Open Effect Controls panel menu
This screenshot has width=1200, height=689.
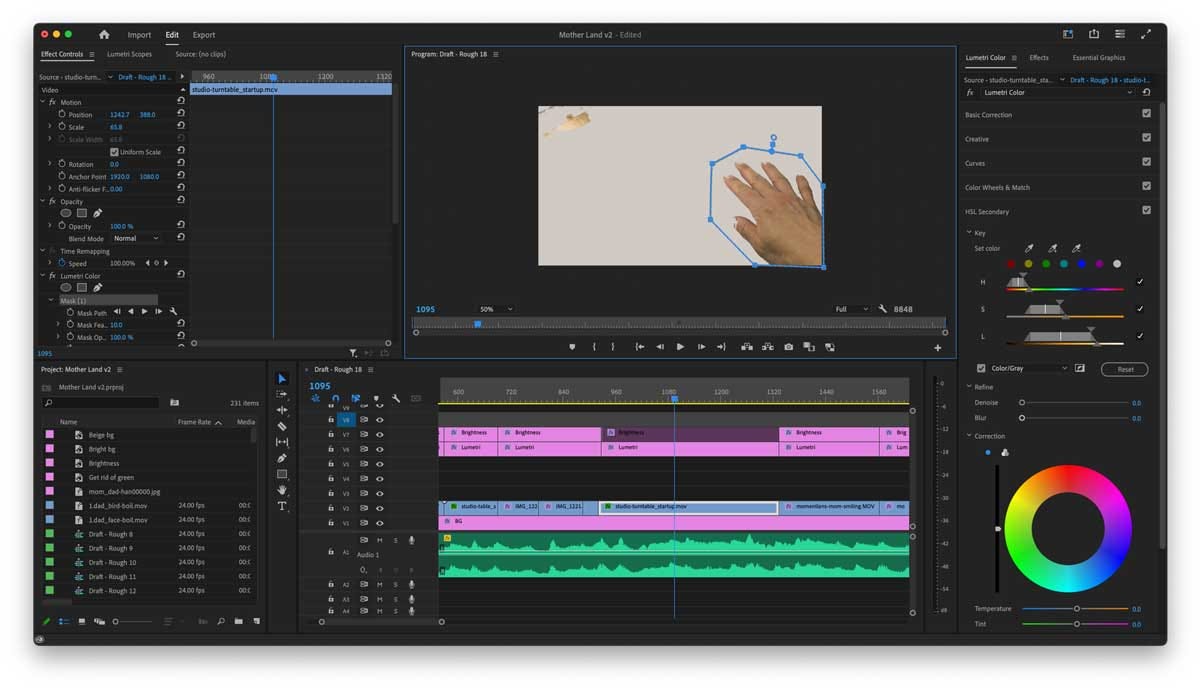92,54
